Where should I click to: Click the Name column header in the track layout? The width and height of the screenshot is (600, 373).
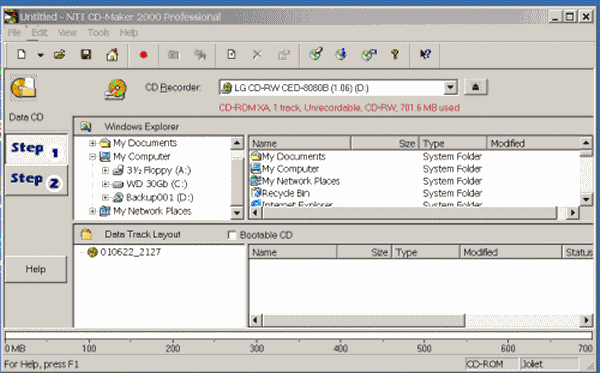coord(293,252)
